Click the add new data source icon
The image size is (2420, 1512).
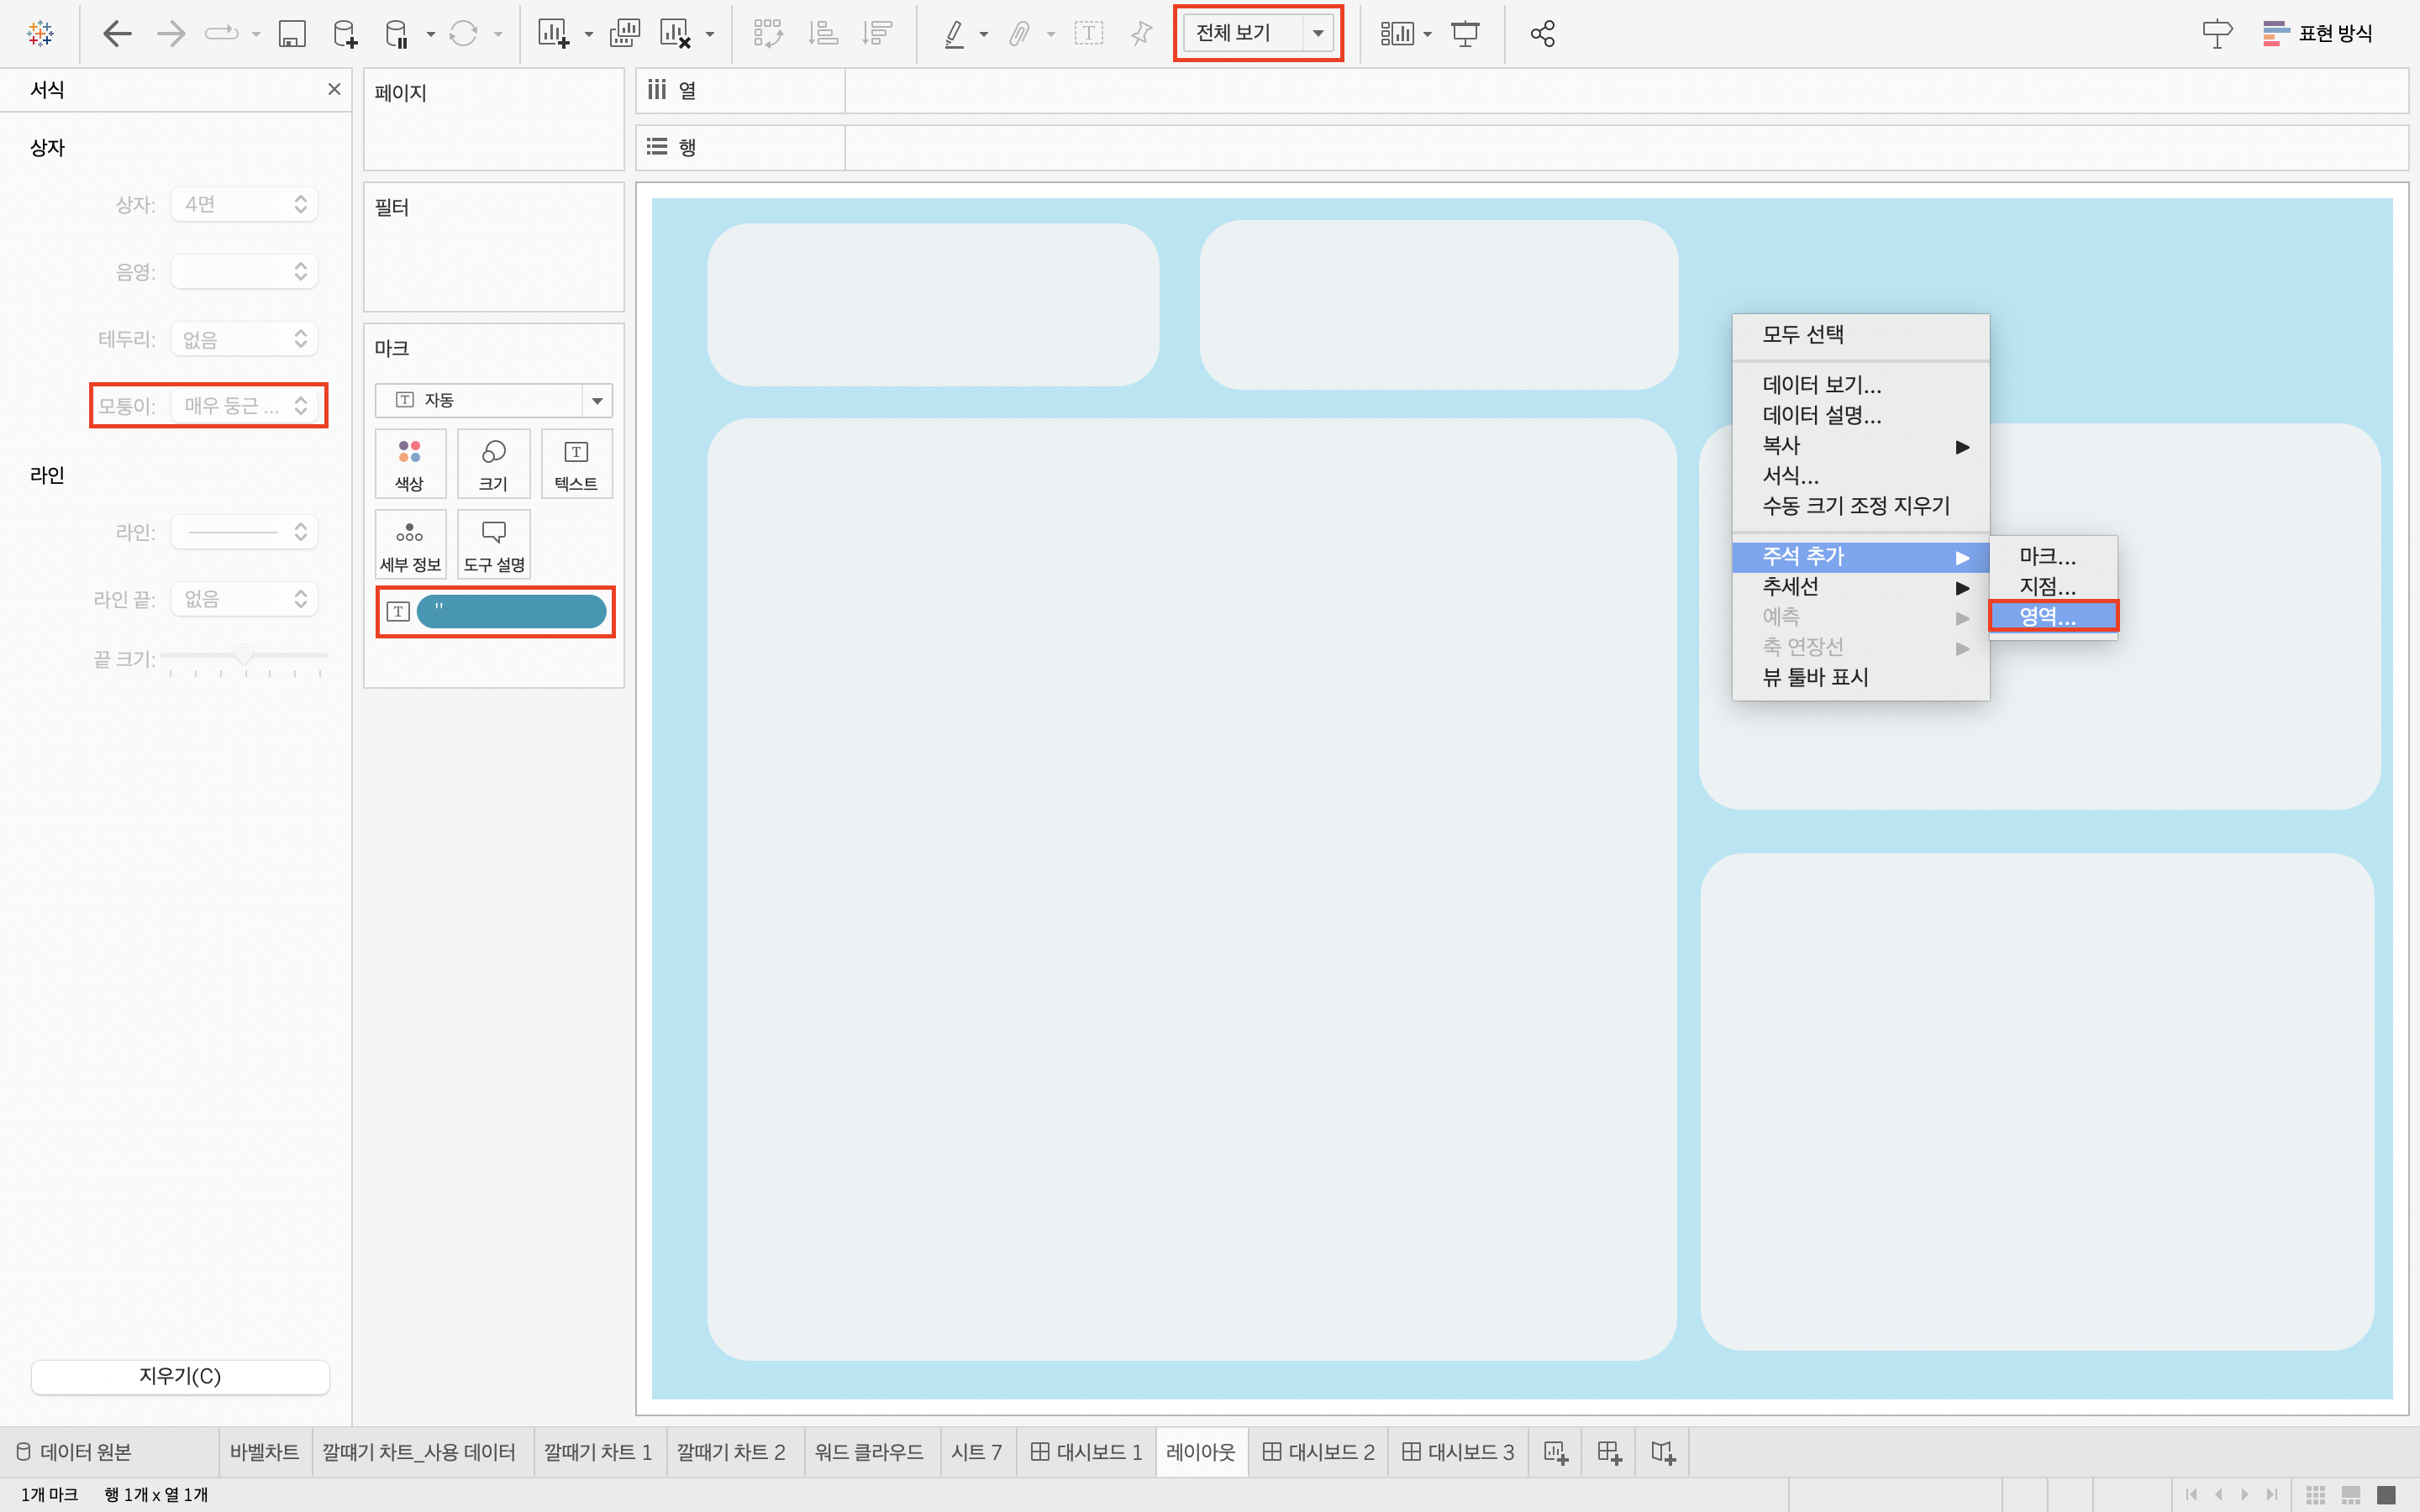point(344,34)
